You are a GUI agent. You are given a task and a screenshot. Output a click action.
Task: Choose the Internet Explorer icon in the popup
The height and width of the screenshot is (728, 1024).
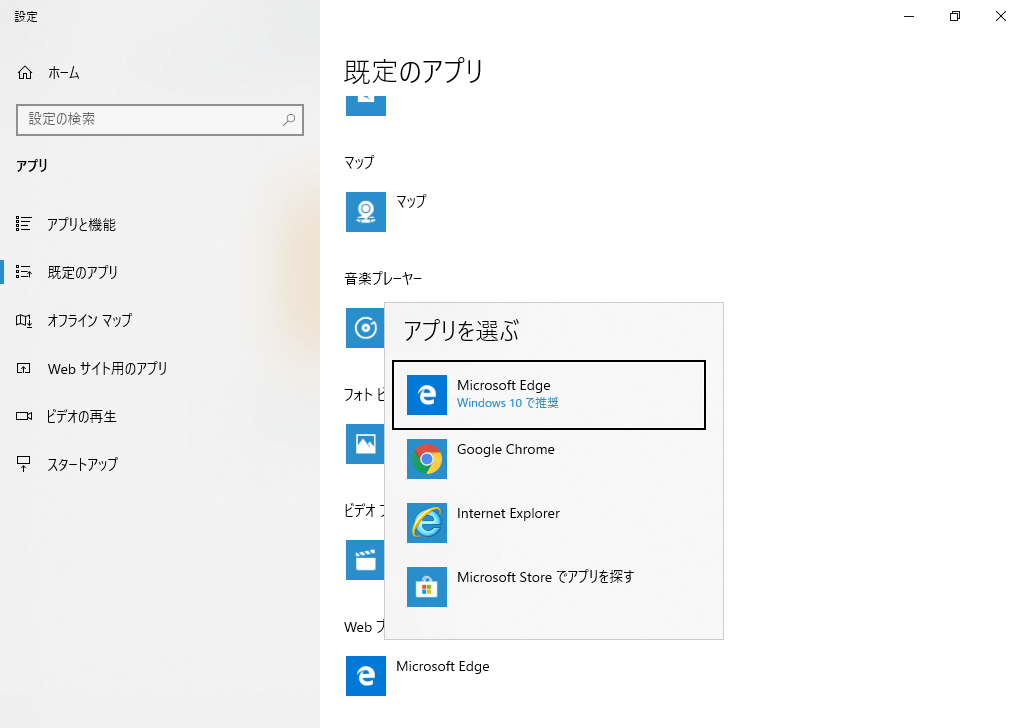tap(427, 523)
